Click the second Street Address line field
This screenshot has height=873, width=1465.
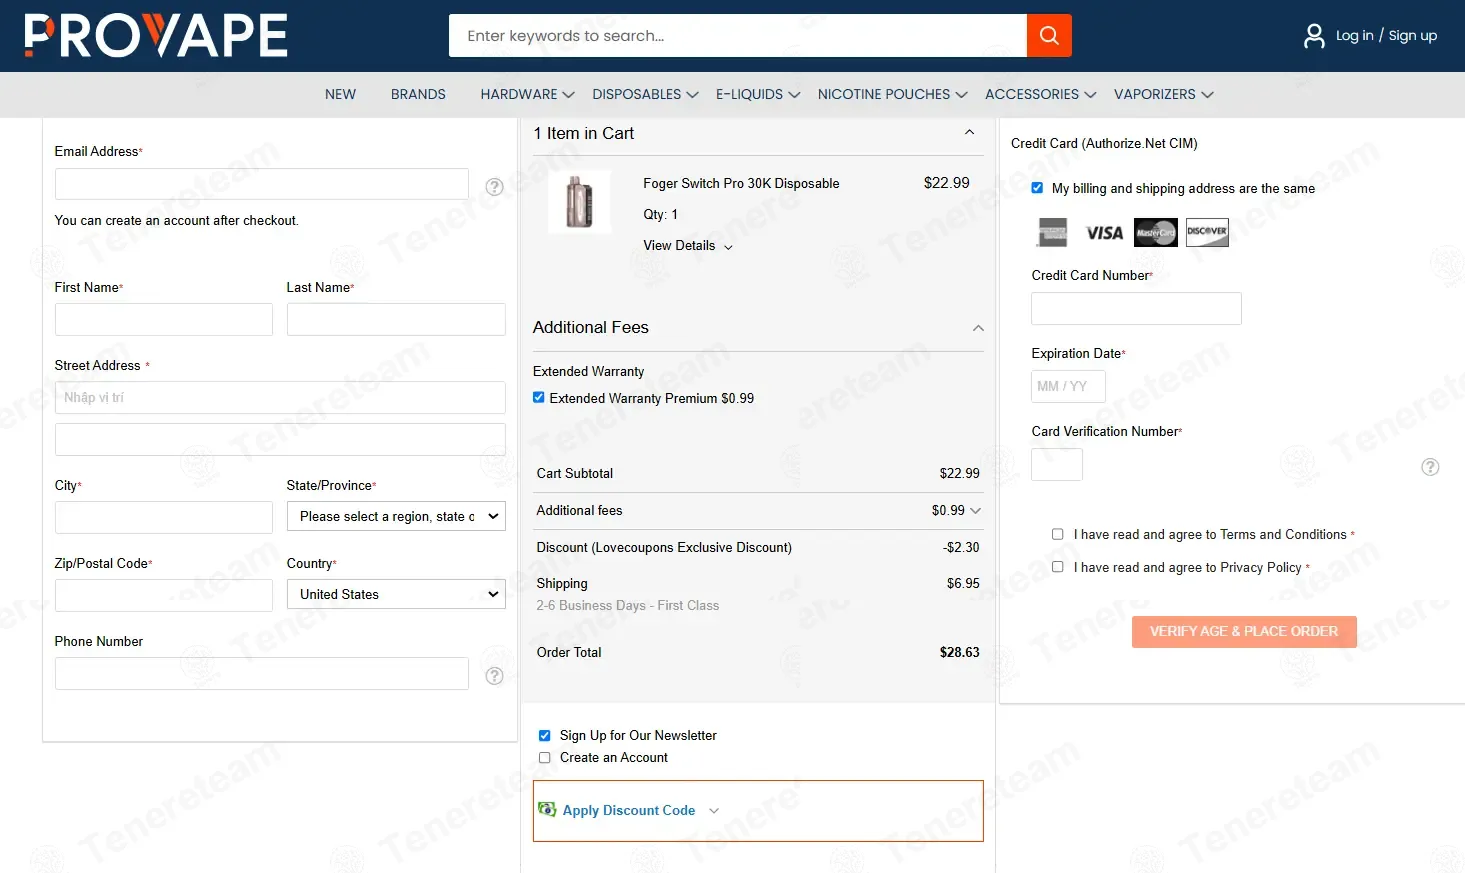point(280,440)
